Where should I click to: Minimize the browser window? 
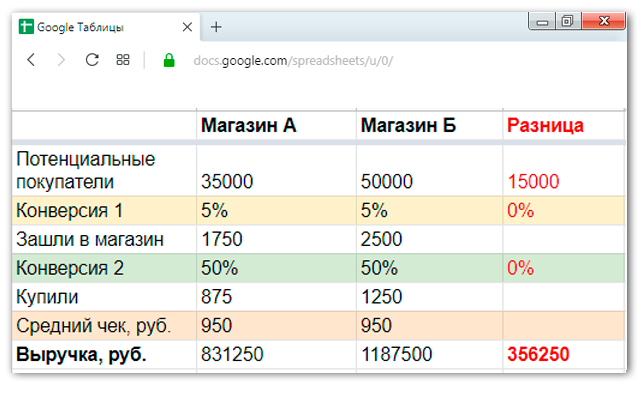tap(542, 21)
